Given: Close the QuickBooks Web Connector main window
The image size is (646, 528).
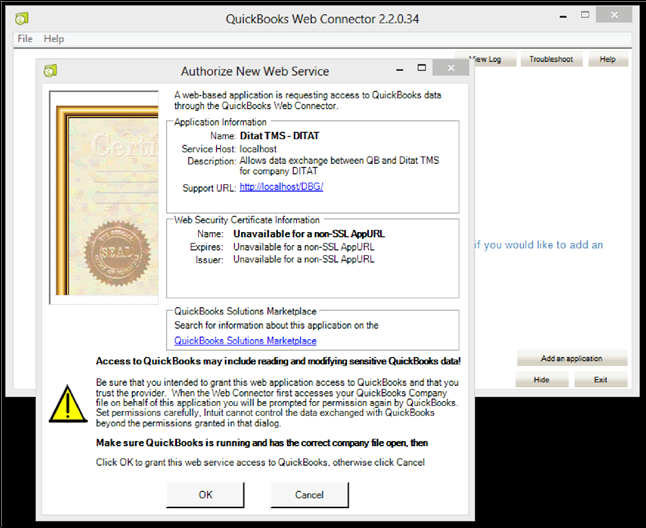Looking at the screenshot, I should coord(612,16).
